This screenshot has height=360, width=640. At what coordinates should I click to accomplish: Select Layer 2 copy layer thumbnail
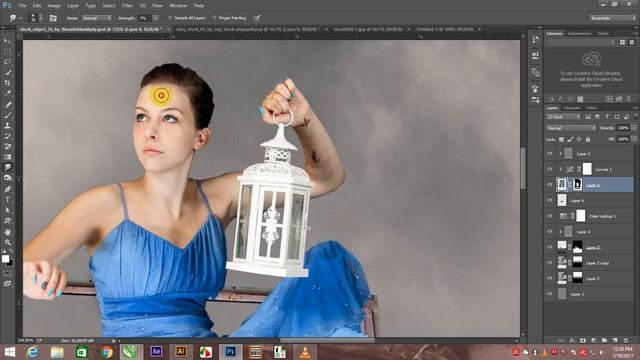[562, 263]
